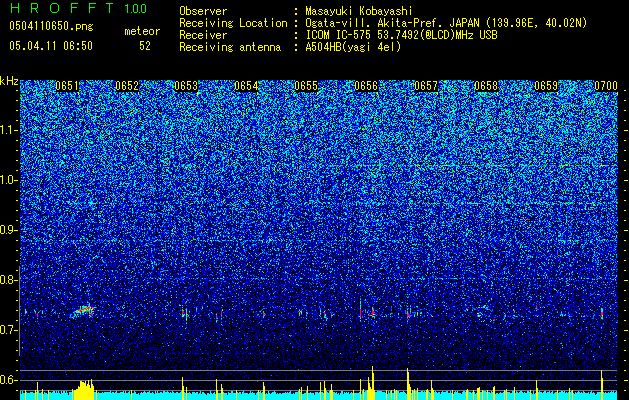
Task: Click the antenna text A504HB(yagi 4el)
Action: point(353,47)
